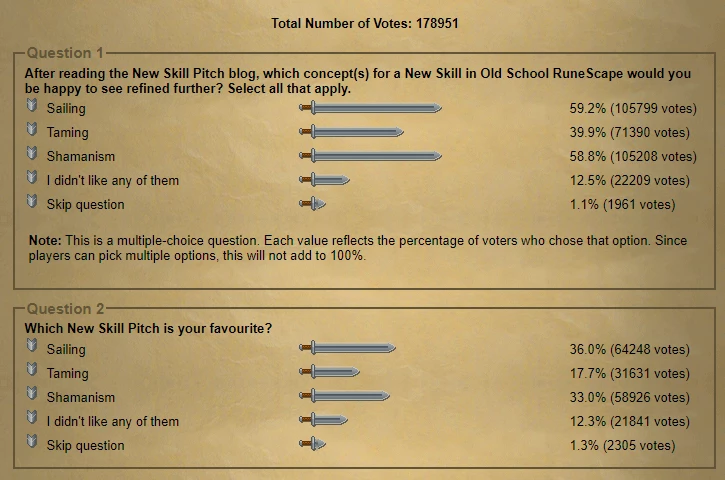725x480 pixels.
Task: Click the shield icon beside Skip question in Question 1
Action: 32,202
